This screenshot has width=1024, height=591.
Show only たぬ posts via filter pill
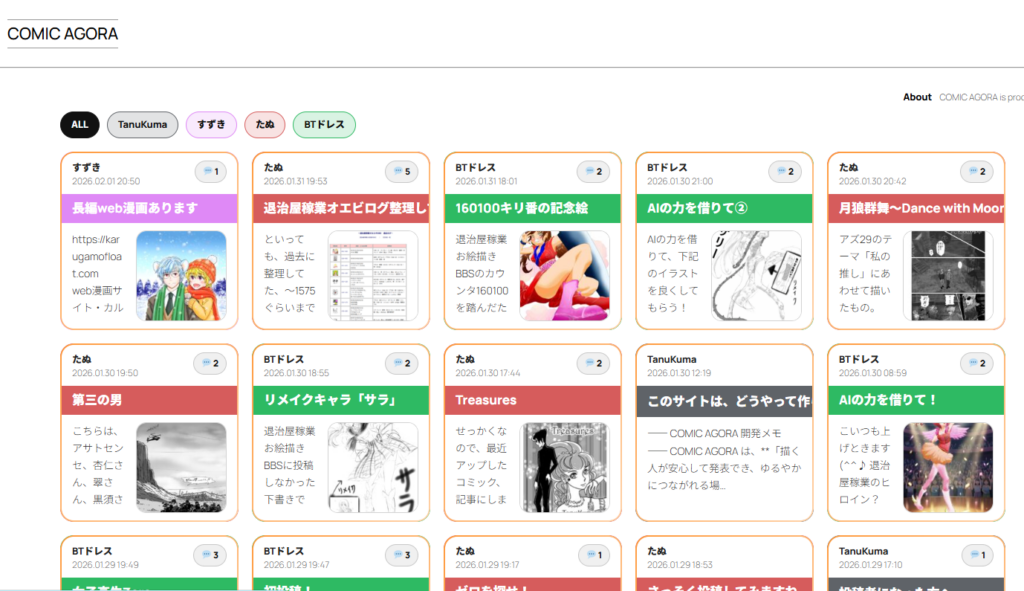pyautogui.click(x=265, y=125)
